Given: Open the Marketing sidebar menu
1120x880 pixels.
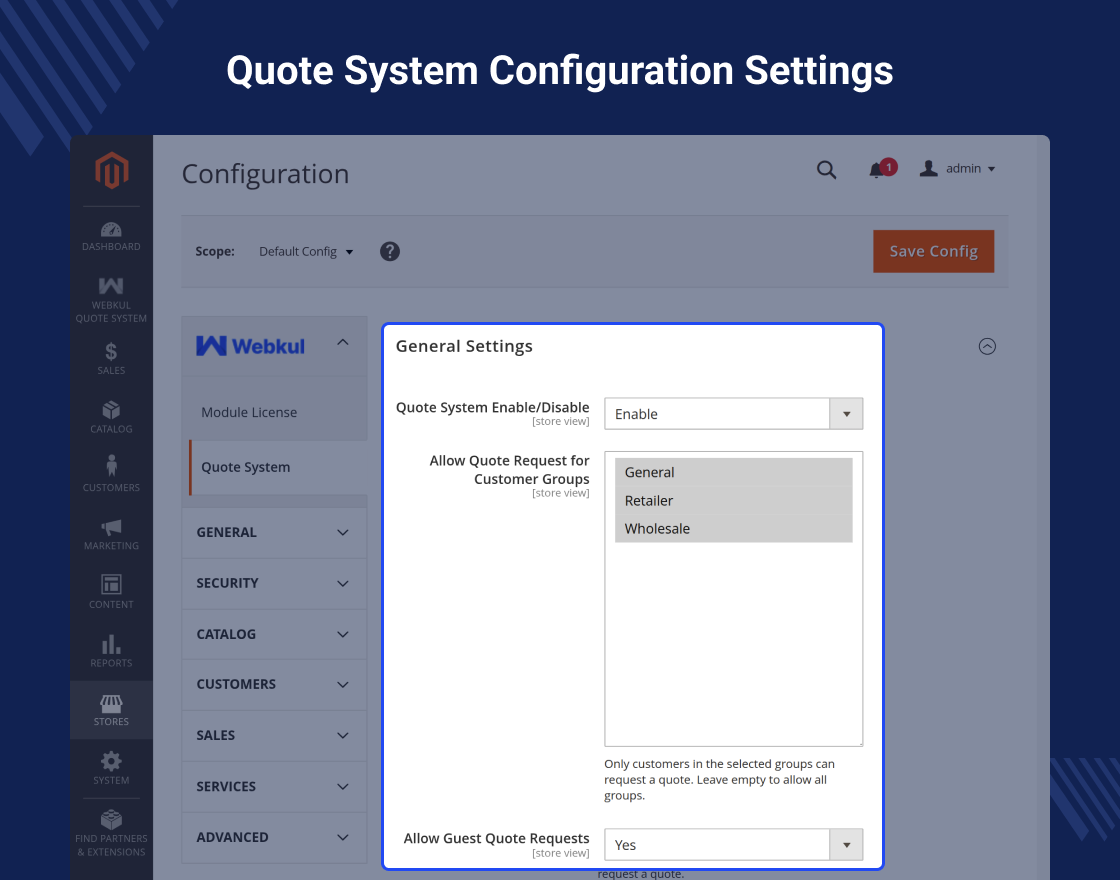Looking at the screenshot, I should 111,534.
